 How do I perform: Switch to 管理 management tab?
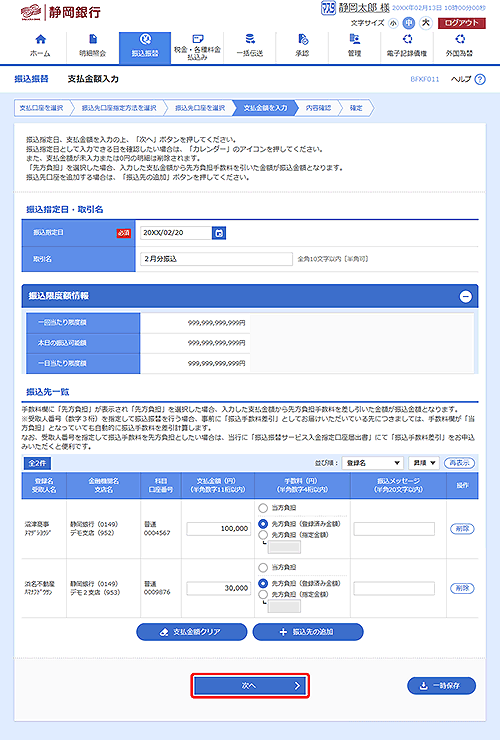[x=355, y=46]
